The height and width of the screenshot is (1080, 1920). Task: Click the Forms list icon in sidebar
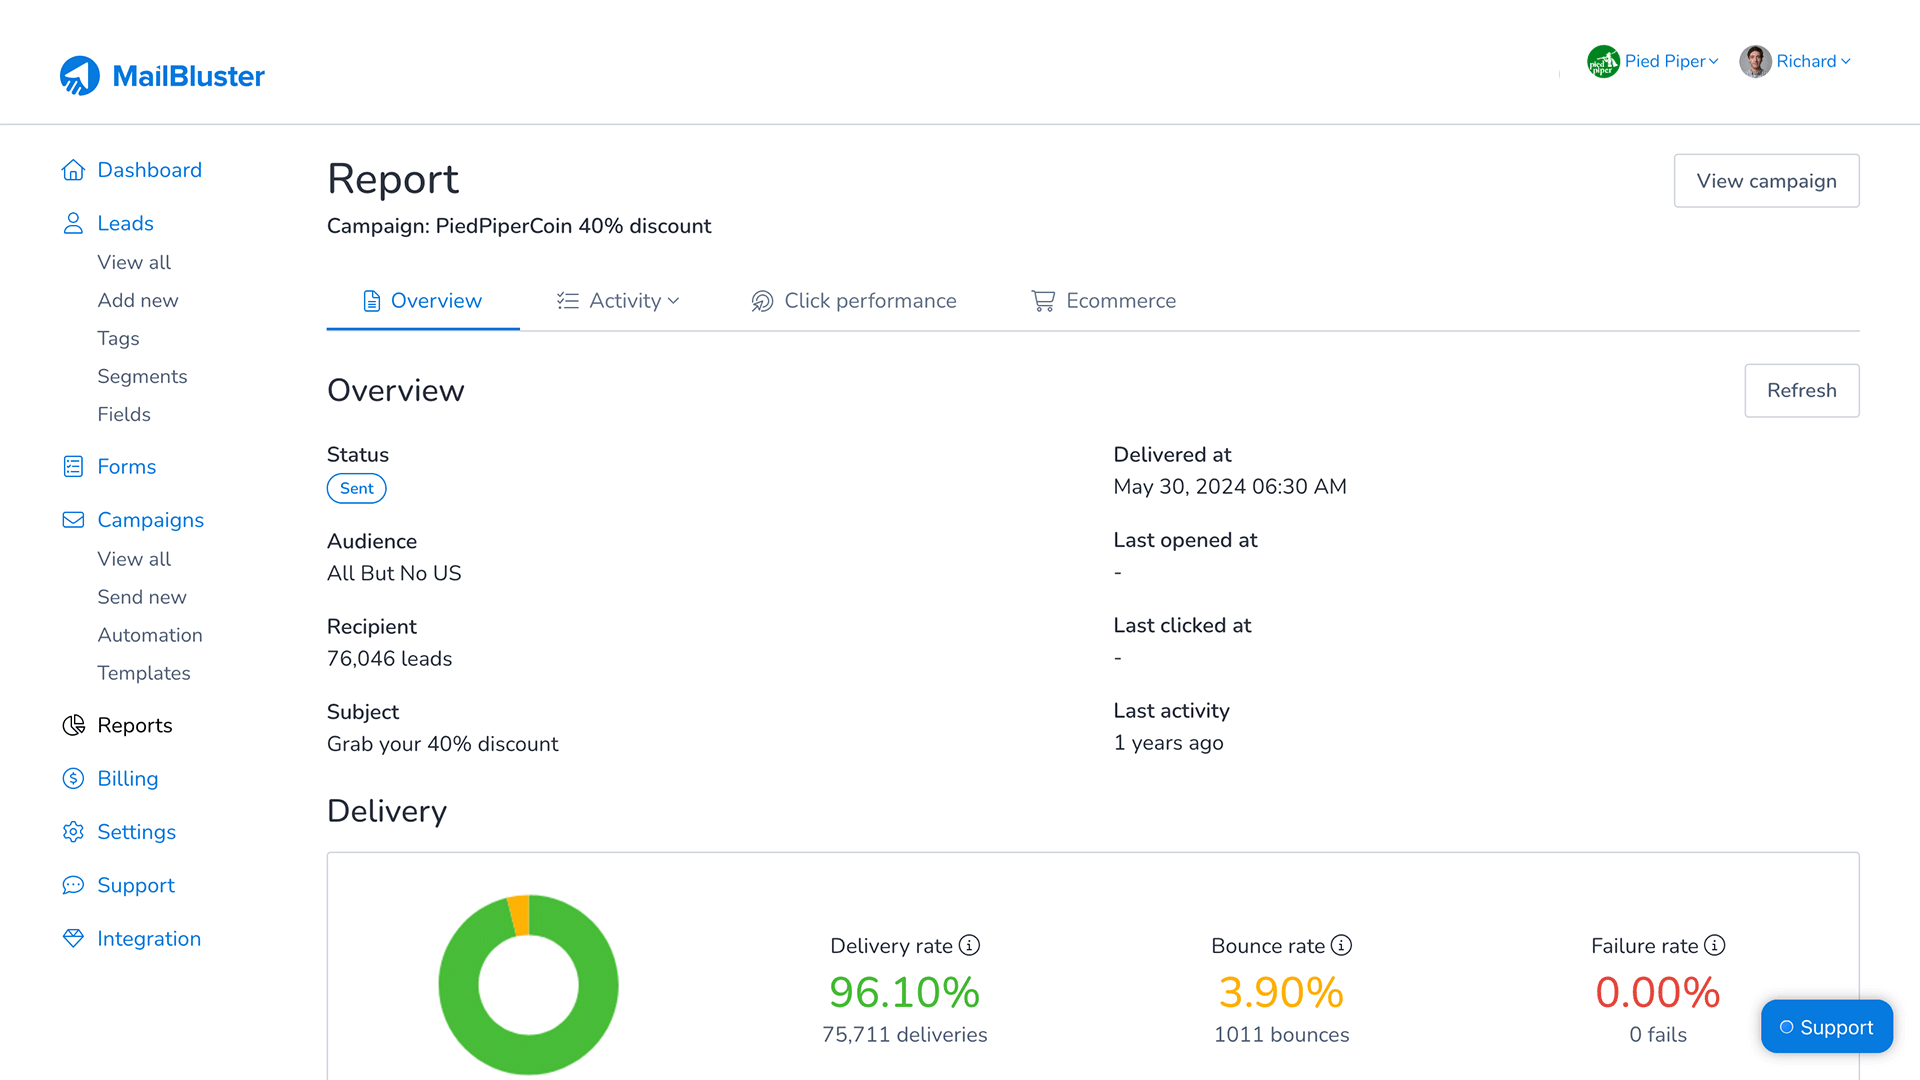(73, 467)
